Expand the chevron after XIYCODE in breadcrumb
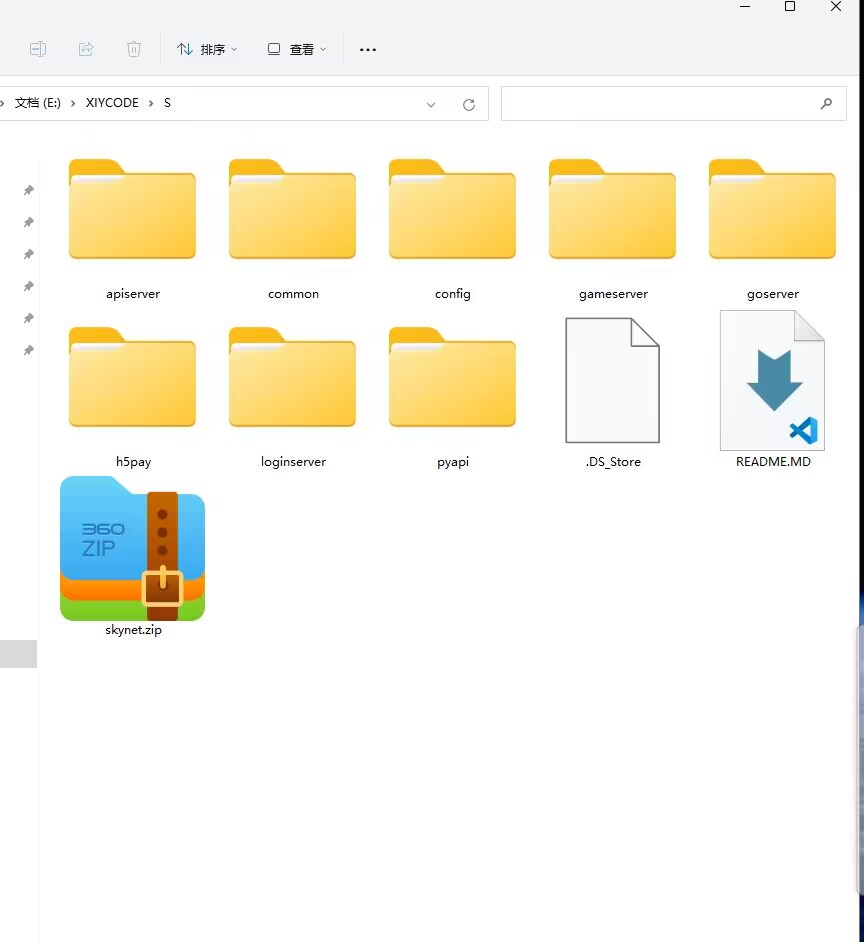Viewport: 864px width, 942px height. point(152,103)
